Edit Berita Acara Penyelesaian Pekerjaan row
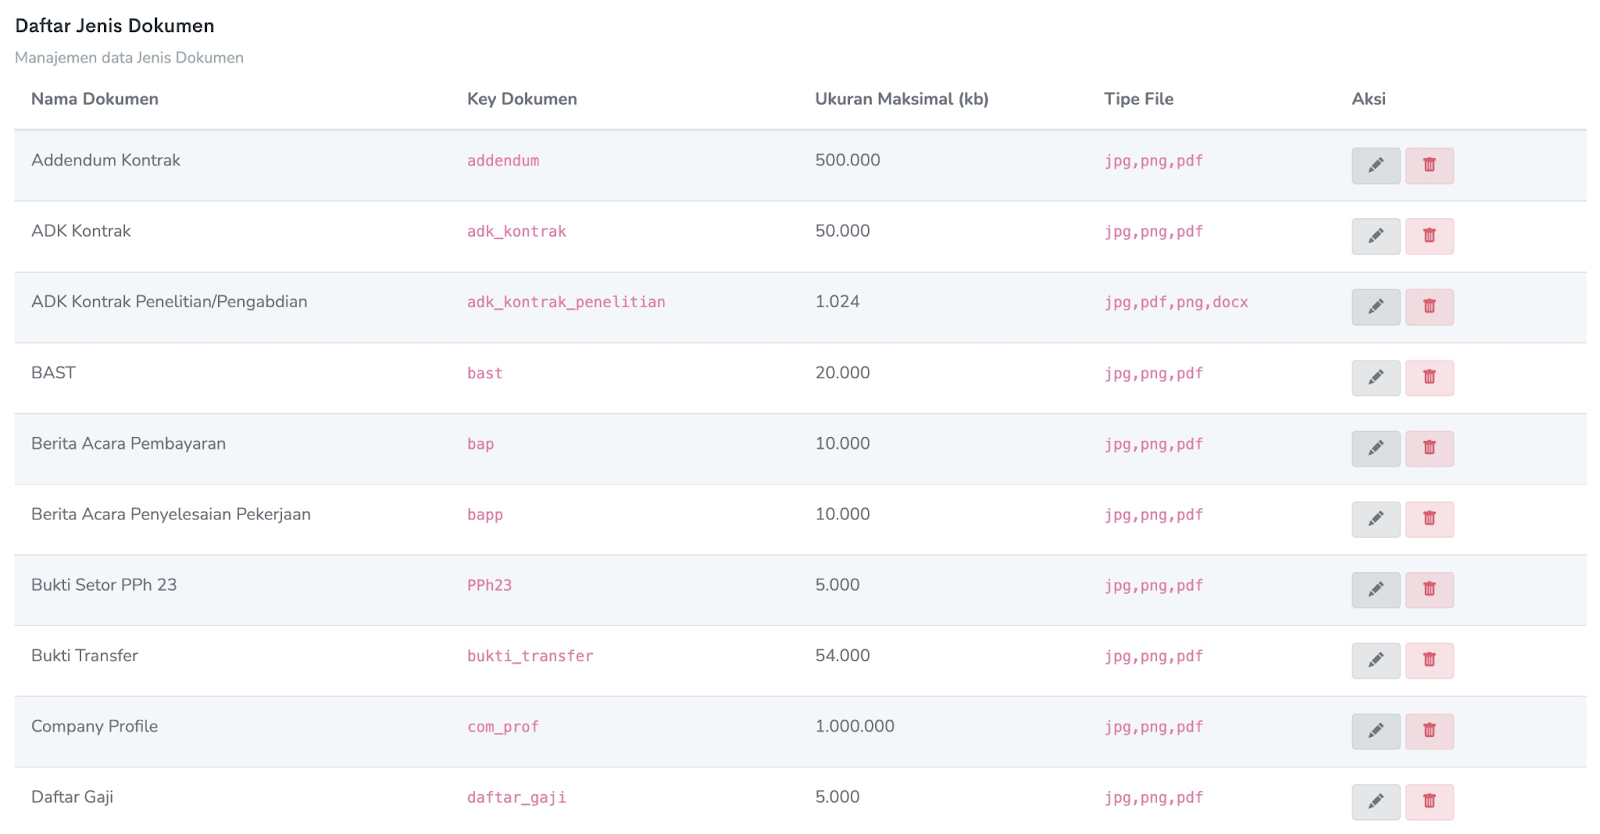This screenshot has width=1600, height=834. pos(1375,519)
